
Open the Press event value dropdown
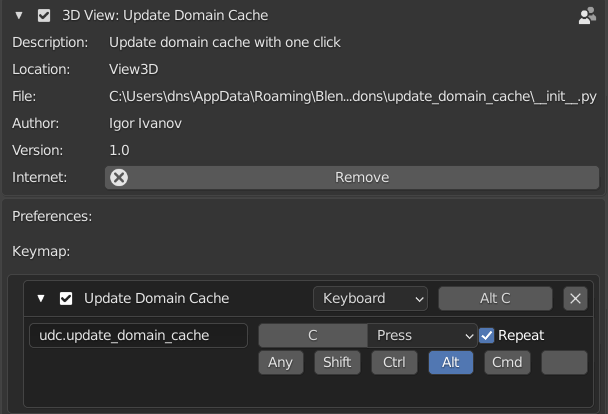point(422,335)
